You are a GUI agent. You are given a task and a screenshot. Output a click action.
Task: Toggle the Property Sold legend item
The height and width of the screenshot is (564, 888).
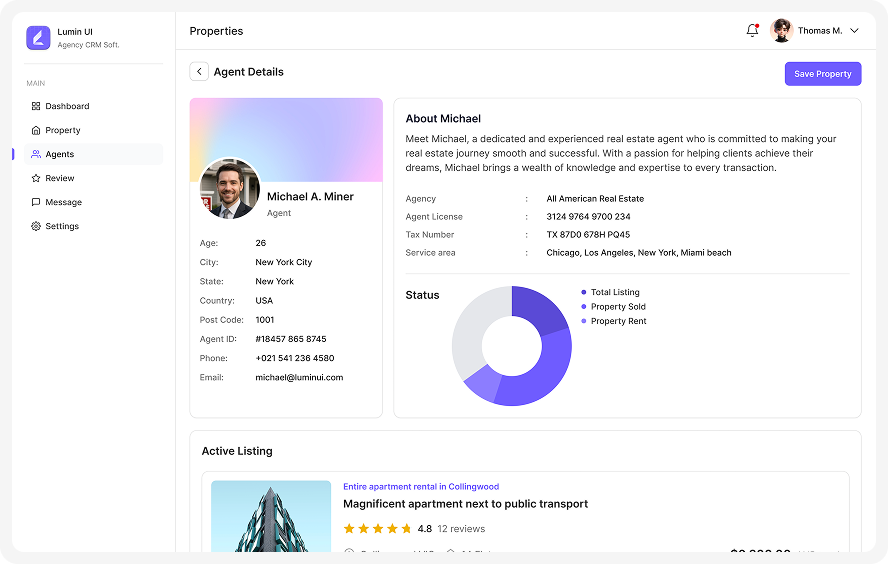[x=617, y=307]
